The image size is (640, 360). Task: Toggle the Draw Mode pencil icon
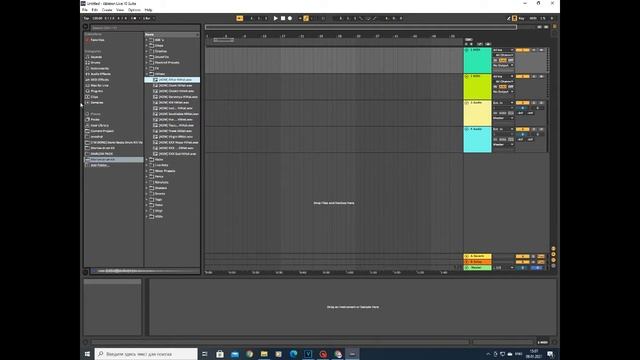click(x=509, y=18)
